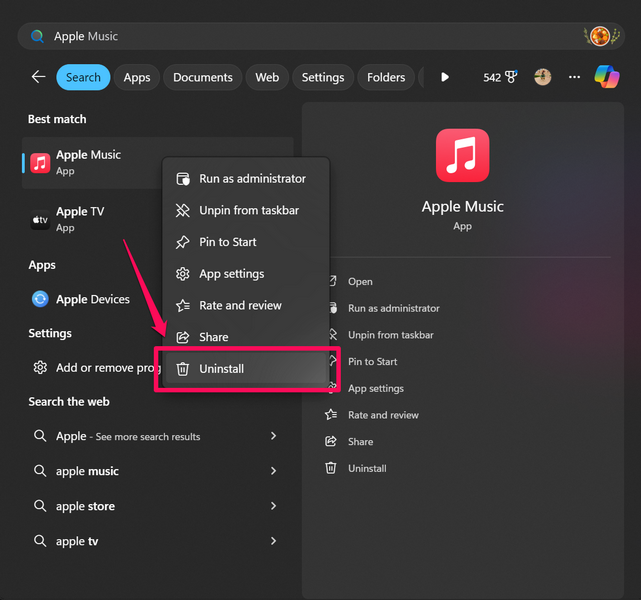Switch to the Apps filter tab
641x600 pixels.
137,77
